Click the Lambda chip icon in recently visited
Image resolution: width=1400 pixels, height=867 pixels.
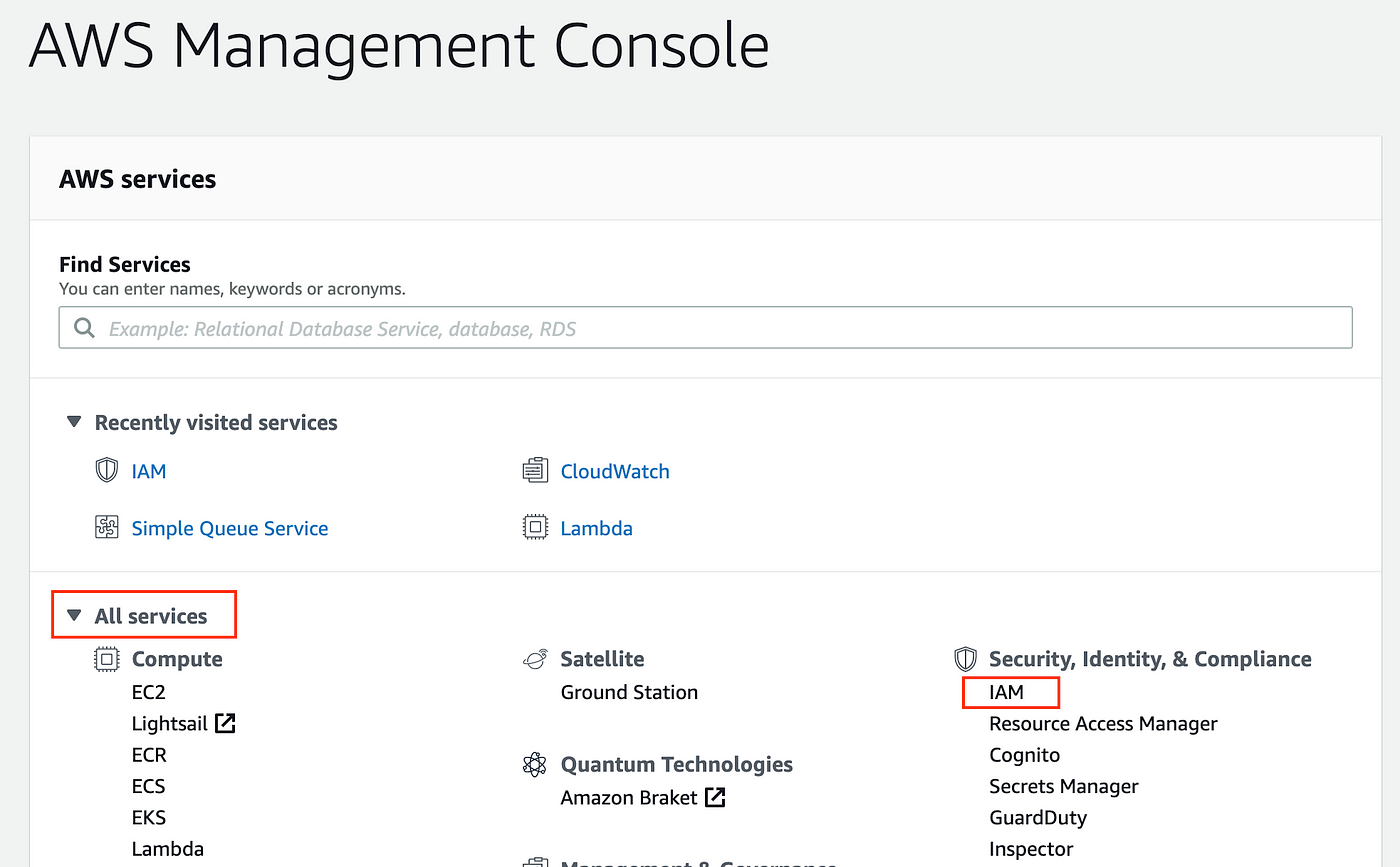pos(536,528)
